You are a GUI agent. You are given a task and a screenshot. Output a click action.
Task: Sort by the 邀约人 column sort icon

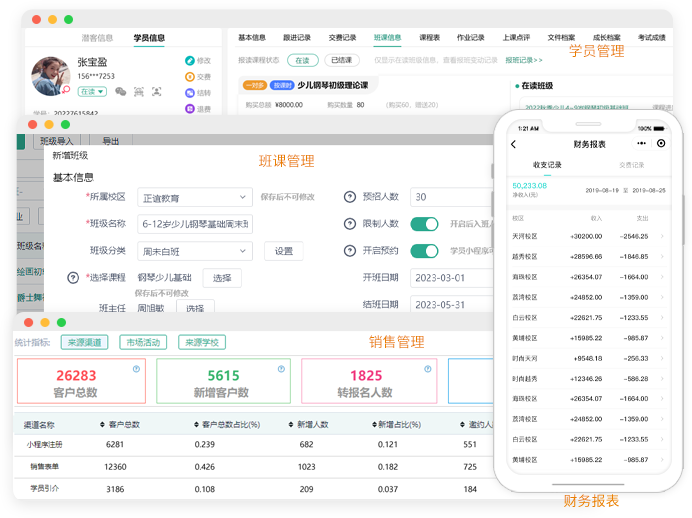tap(462, 424)
